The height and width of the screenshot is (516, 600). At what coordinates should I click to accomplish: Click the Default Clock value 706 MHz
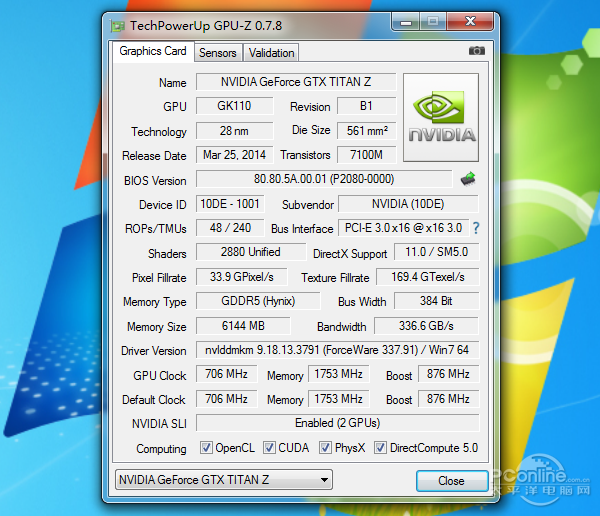[x=227, y=399]
